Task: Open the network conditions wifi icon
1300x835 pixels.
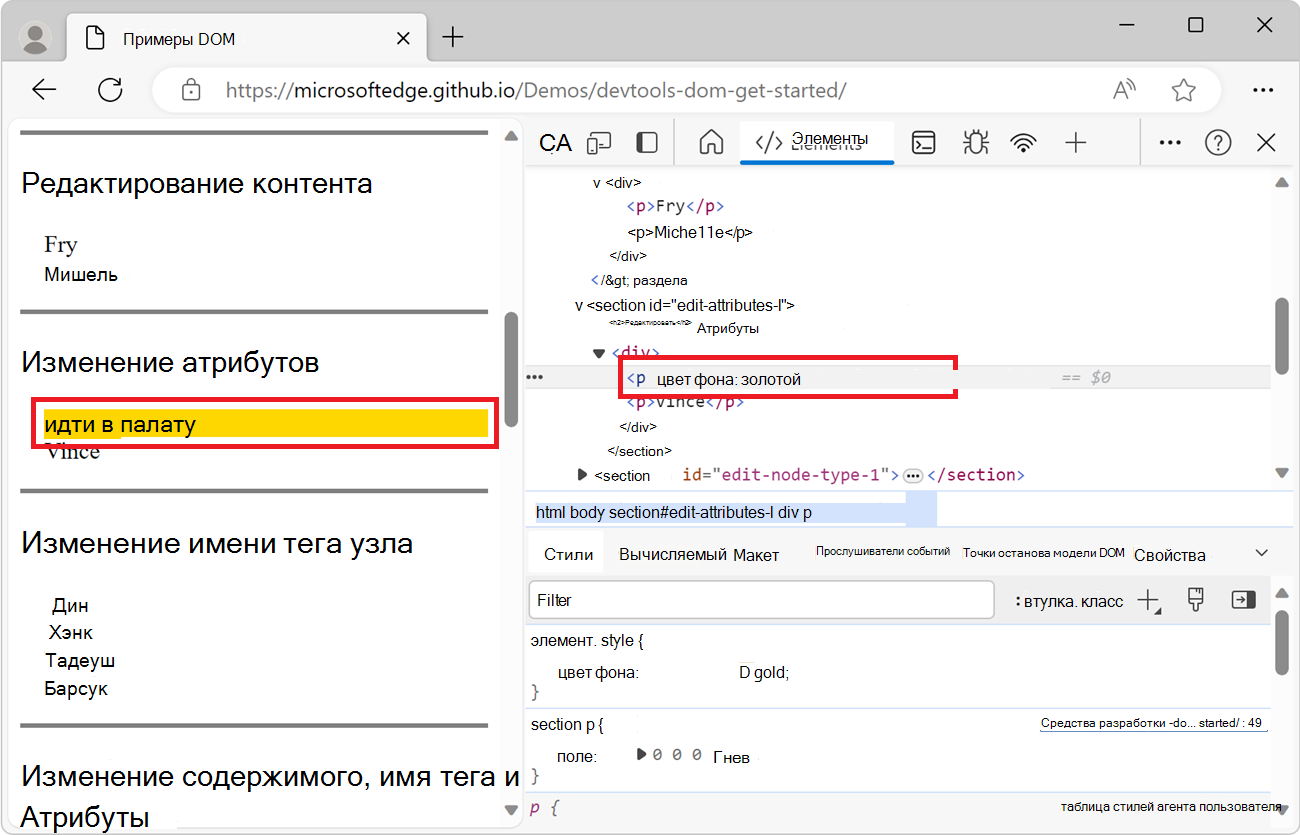Action: coord(1023,142)
